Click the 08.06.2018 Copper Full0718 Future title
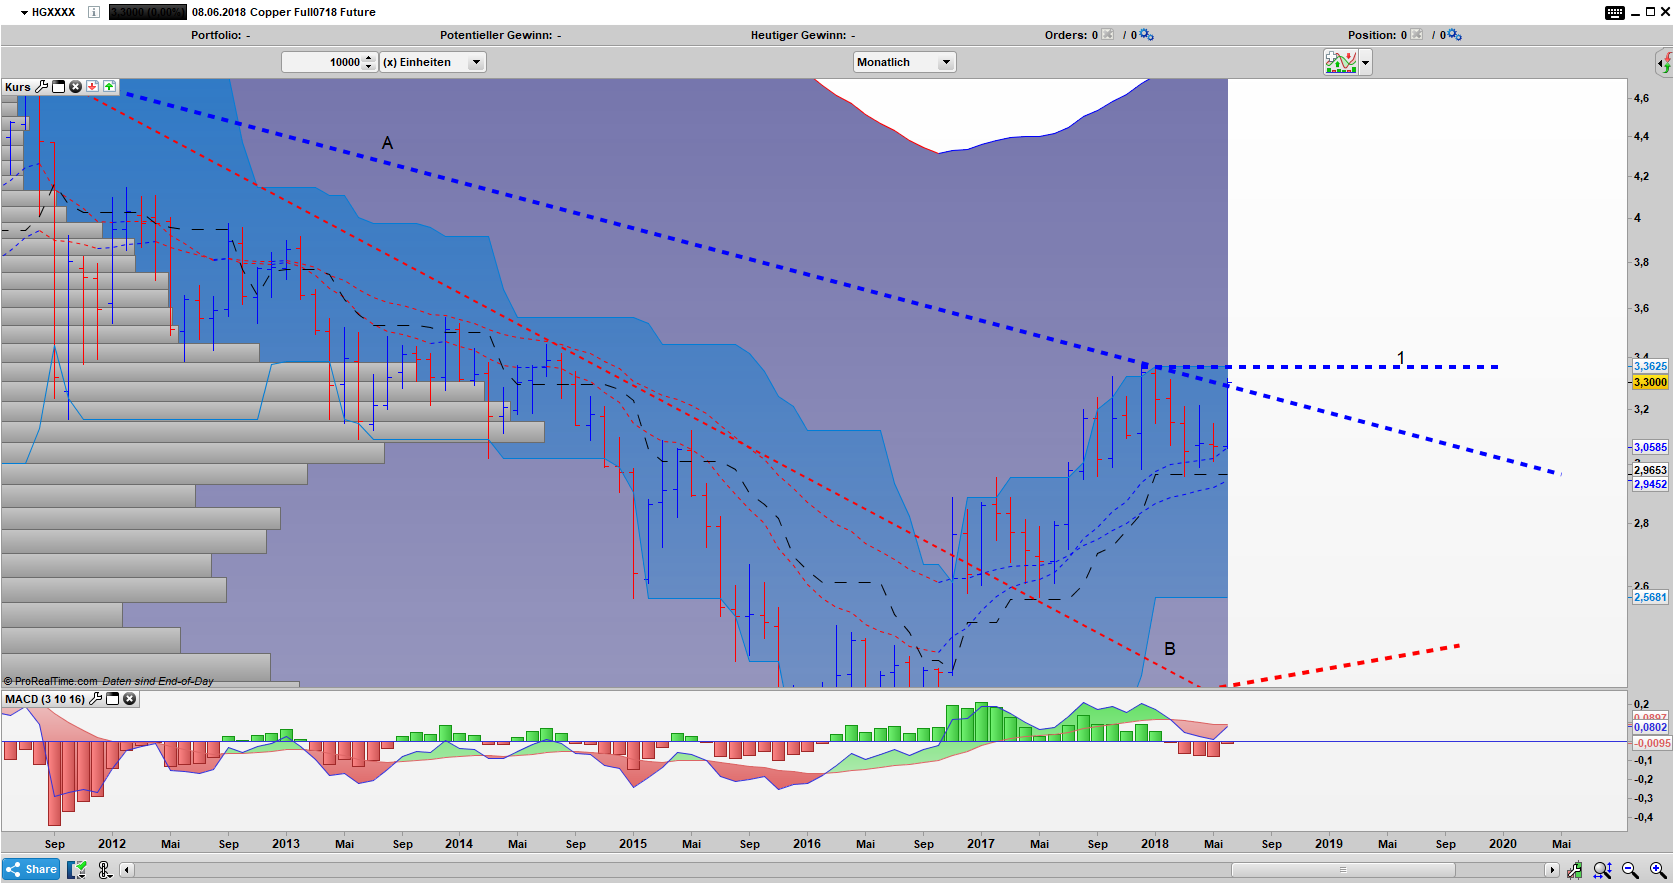This screenshot has height=887, width=1676. [x=284, y=12]
